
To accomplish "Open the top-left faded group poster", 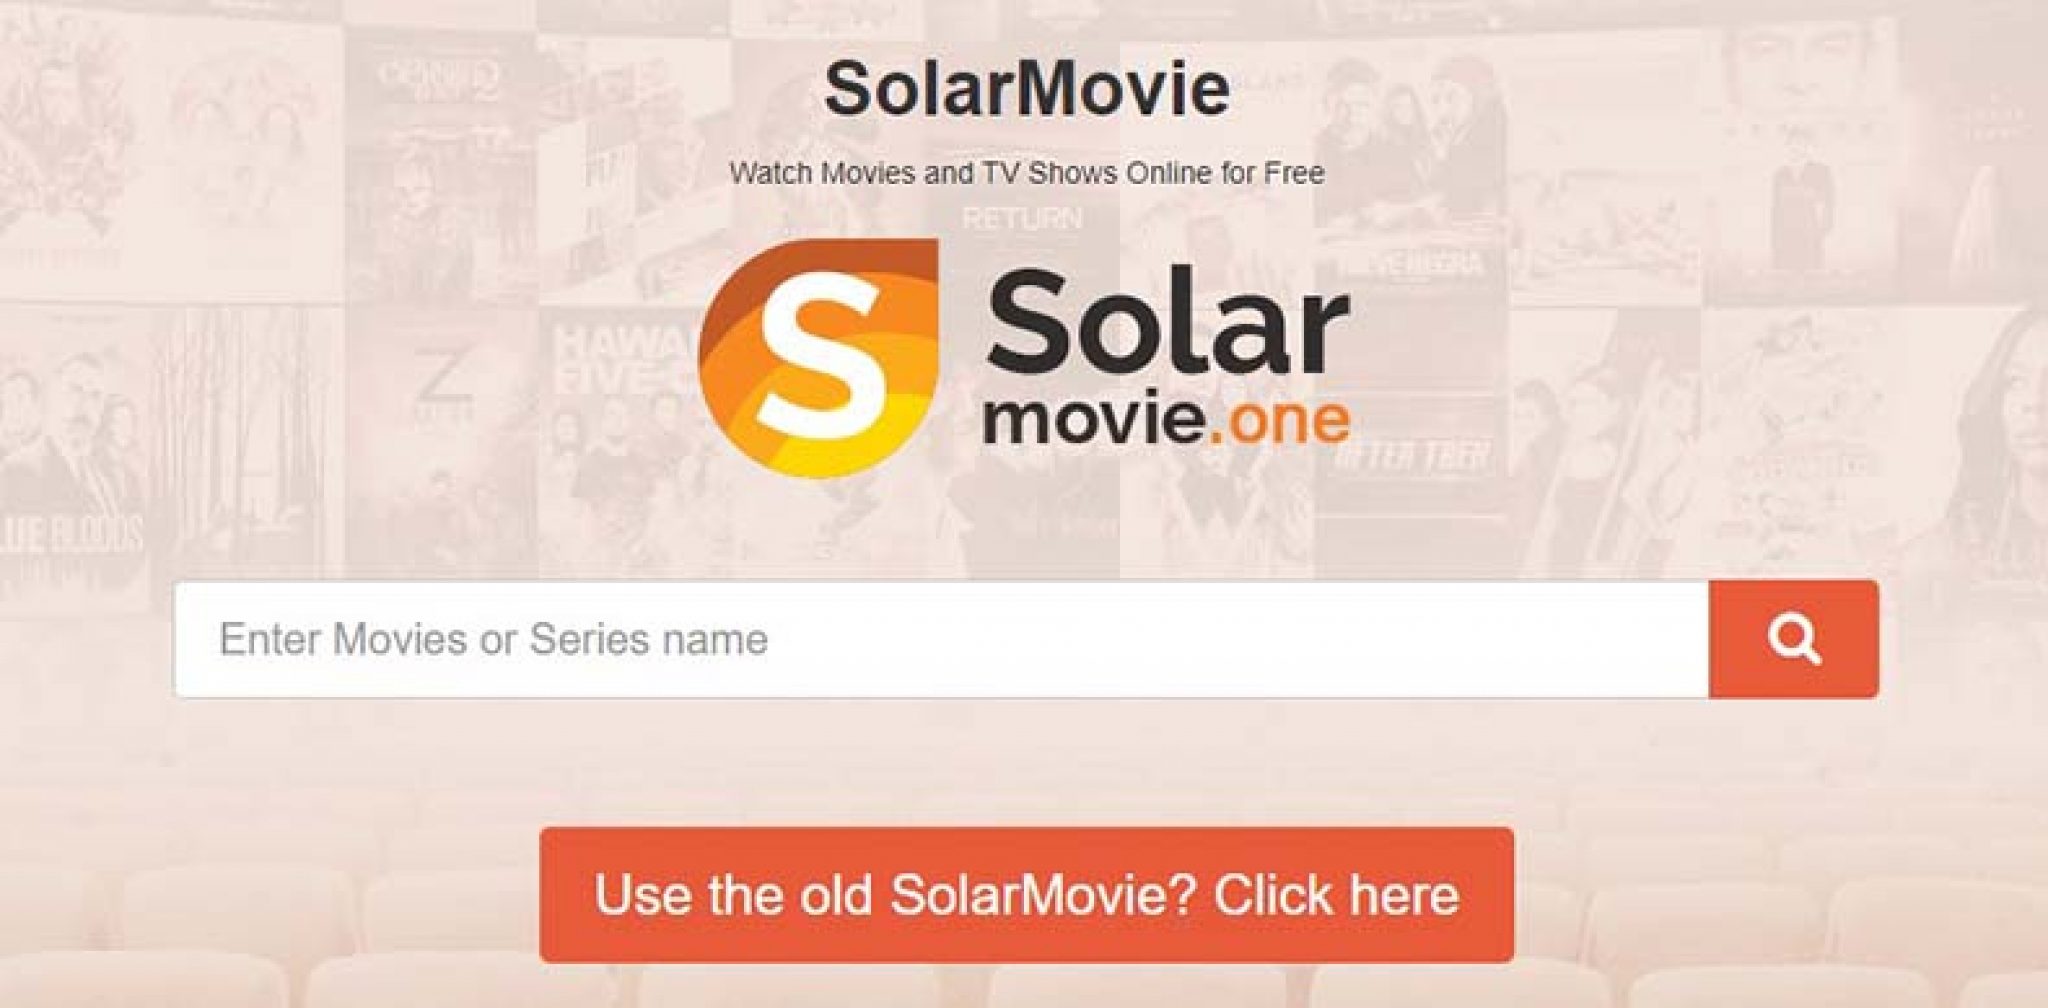I will click(x=170, y=150).
